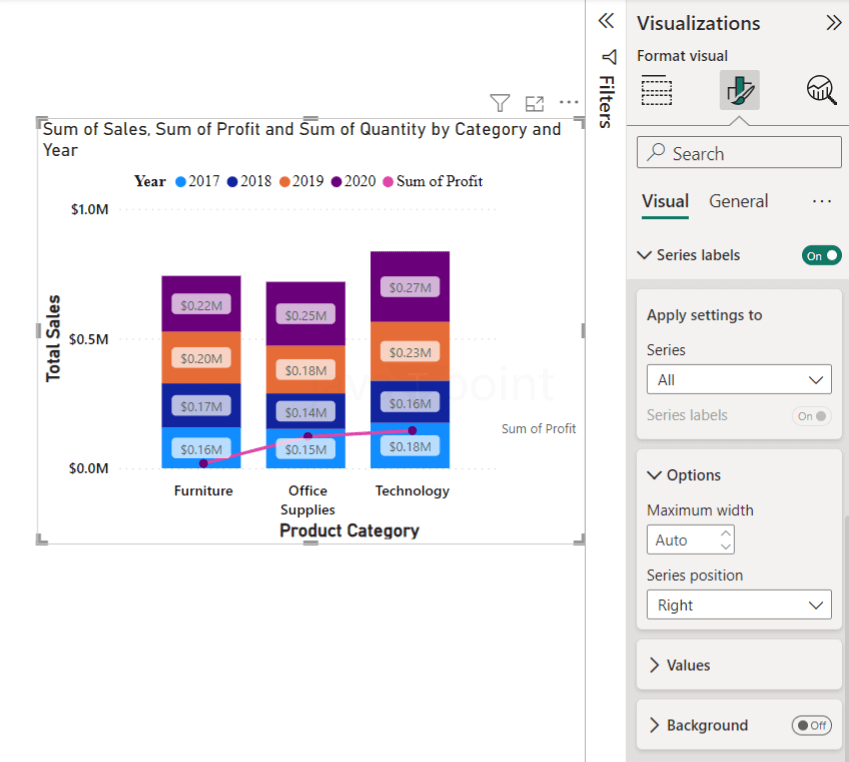This screenshot has height=762, width=849.
Task: Click the $0.23M data label
Action: (410, 353)
